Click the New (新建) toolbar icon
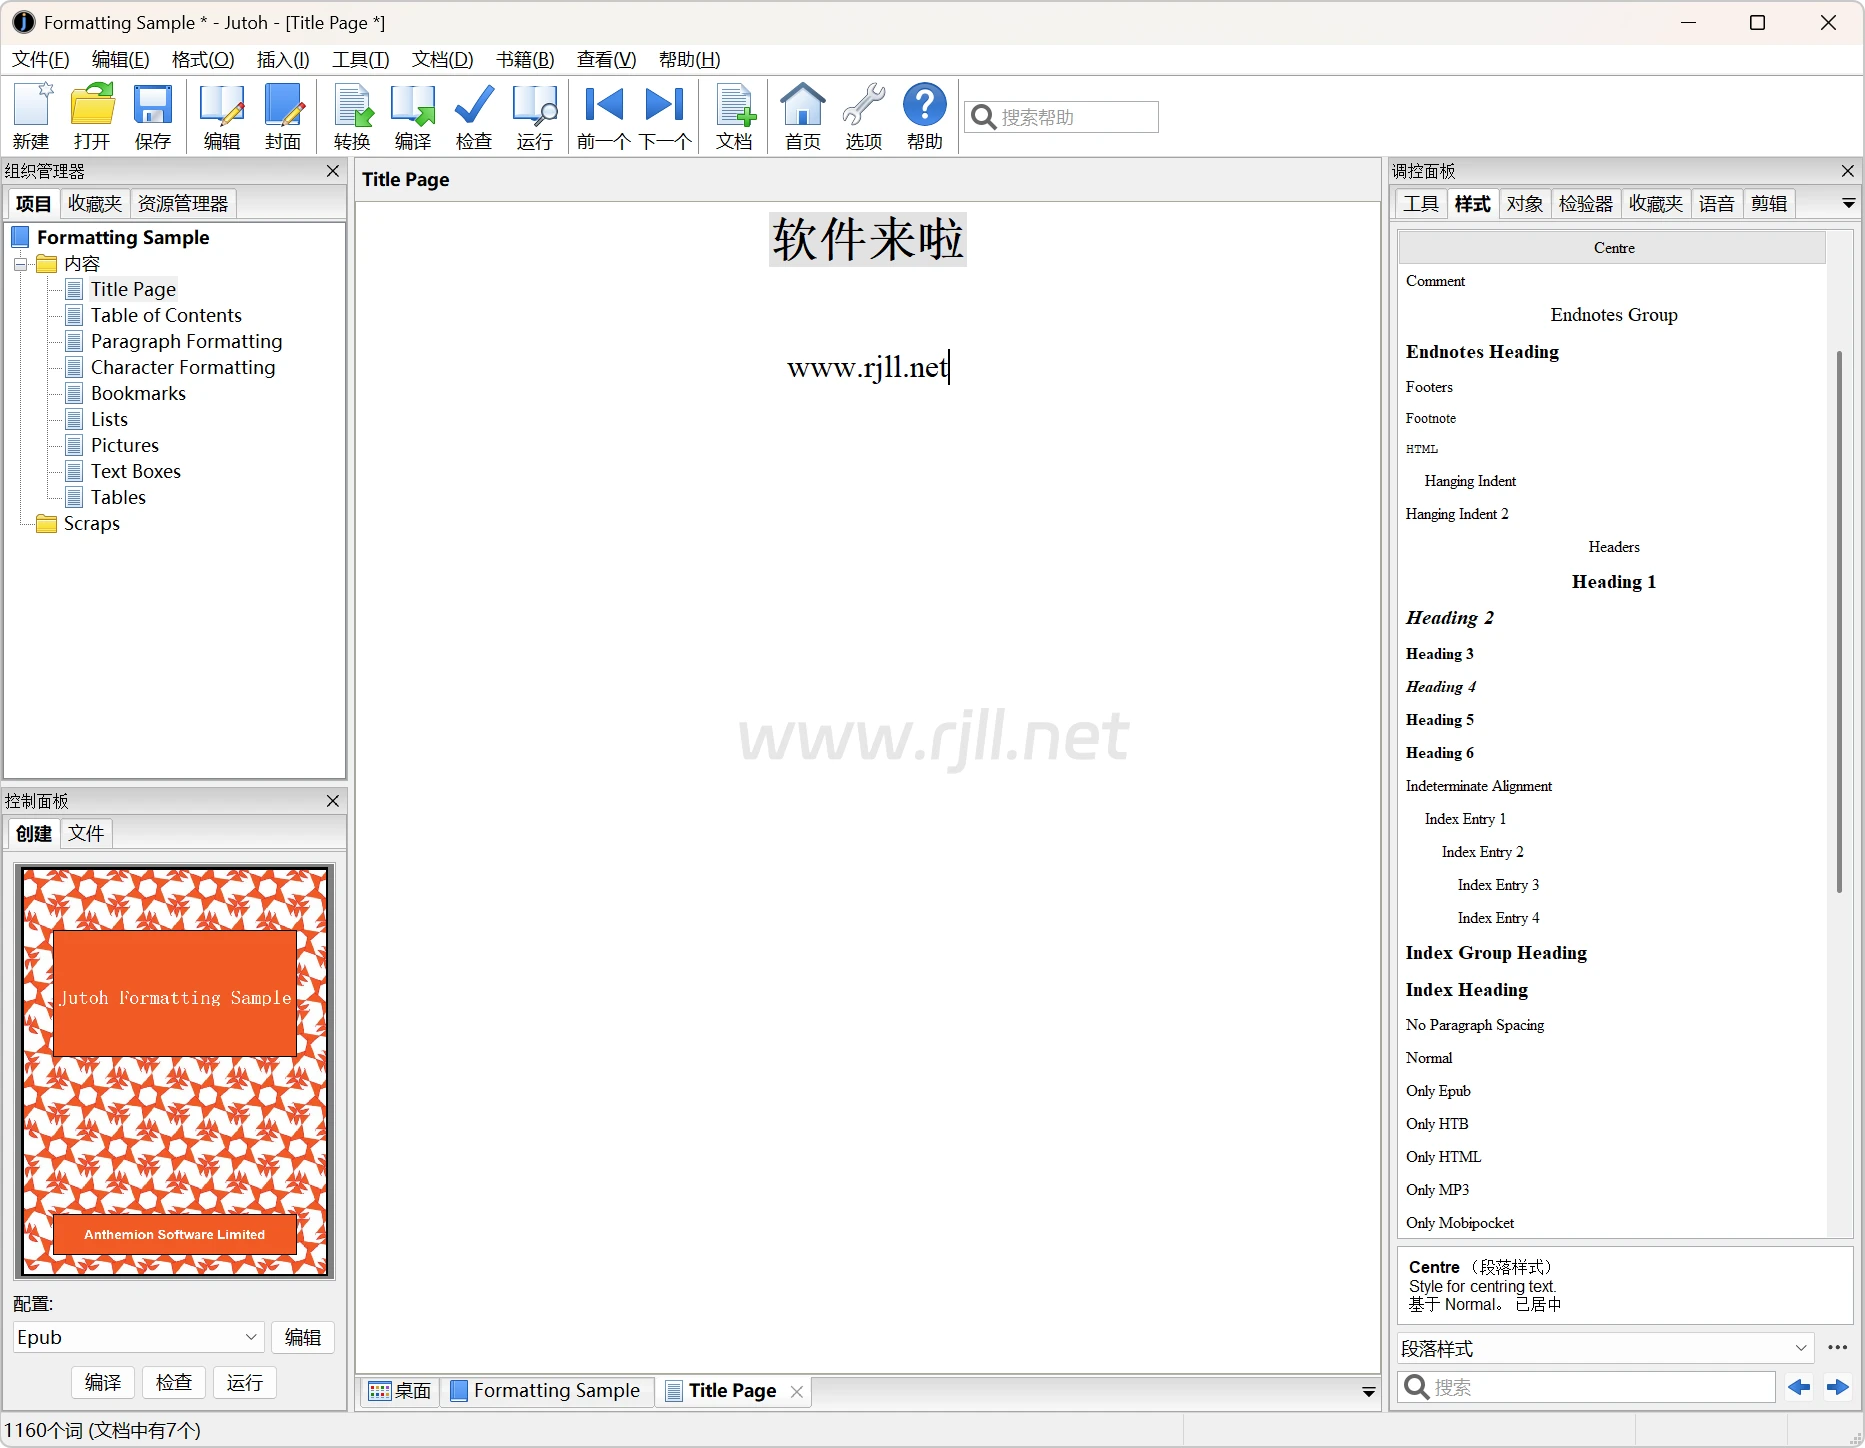The height and width of the screenshot is (1448, 1865). (x=32, y=116)
